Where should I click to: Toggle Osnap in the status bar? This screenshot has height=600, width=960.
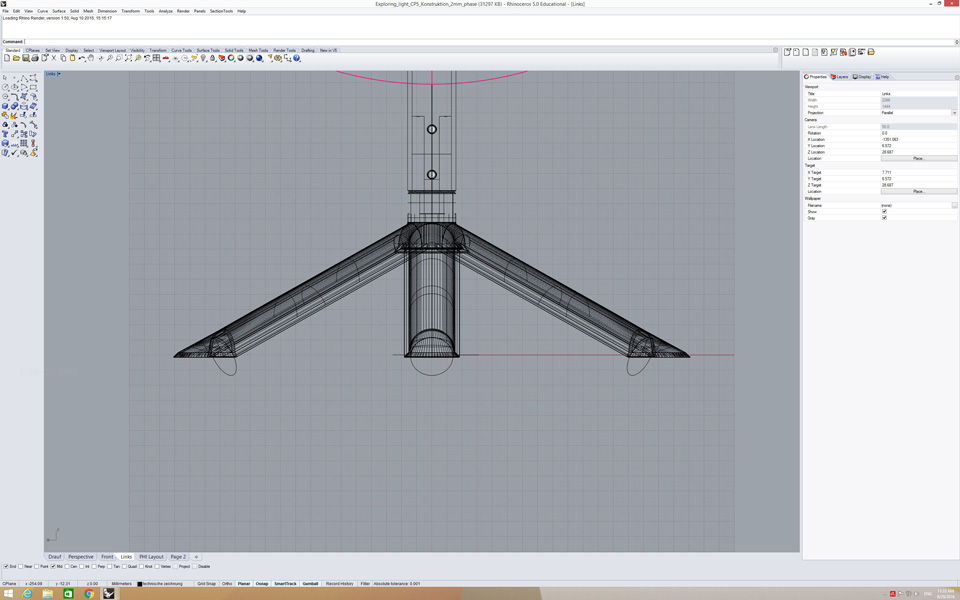[x=262, y=583]
